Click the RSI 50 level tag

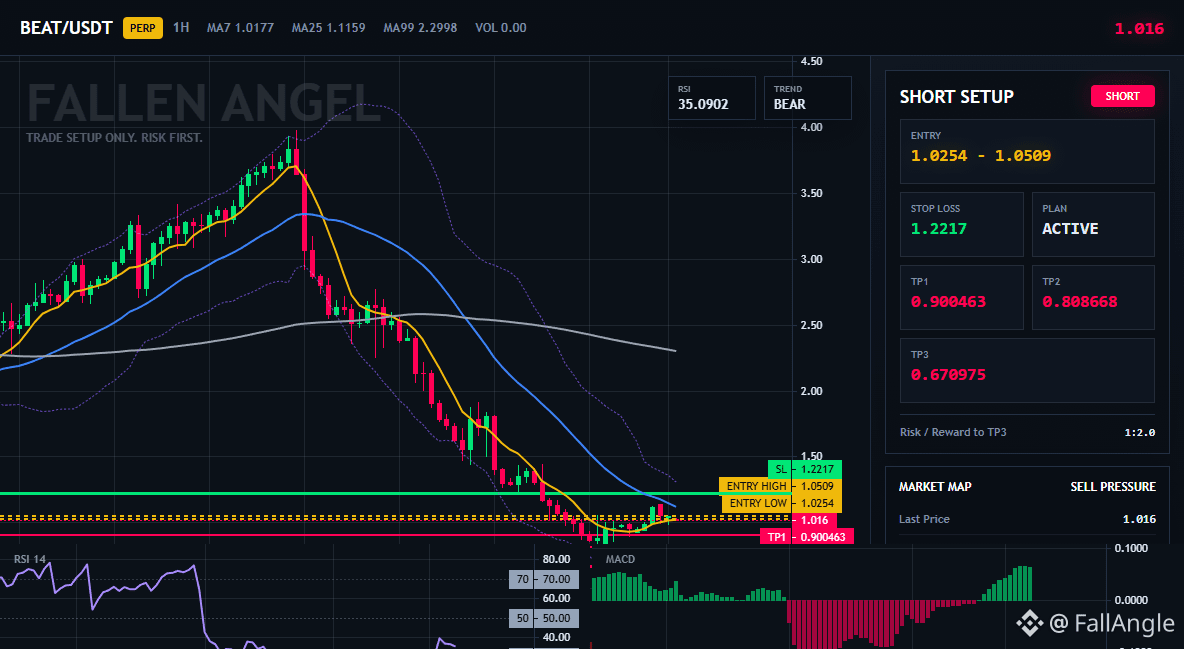point(544,618)
